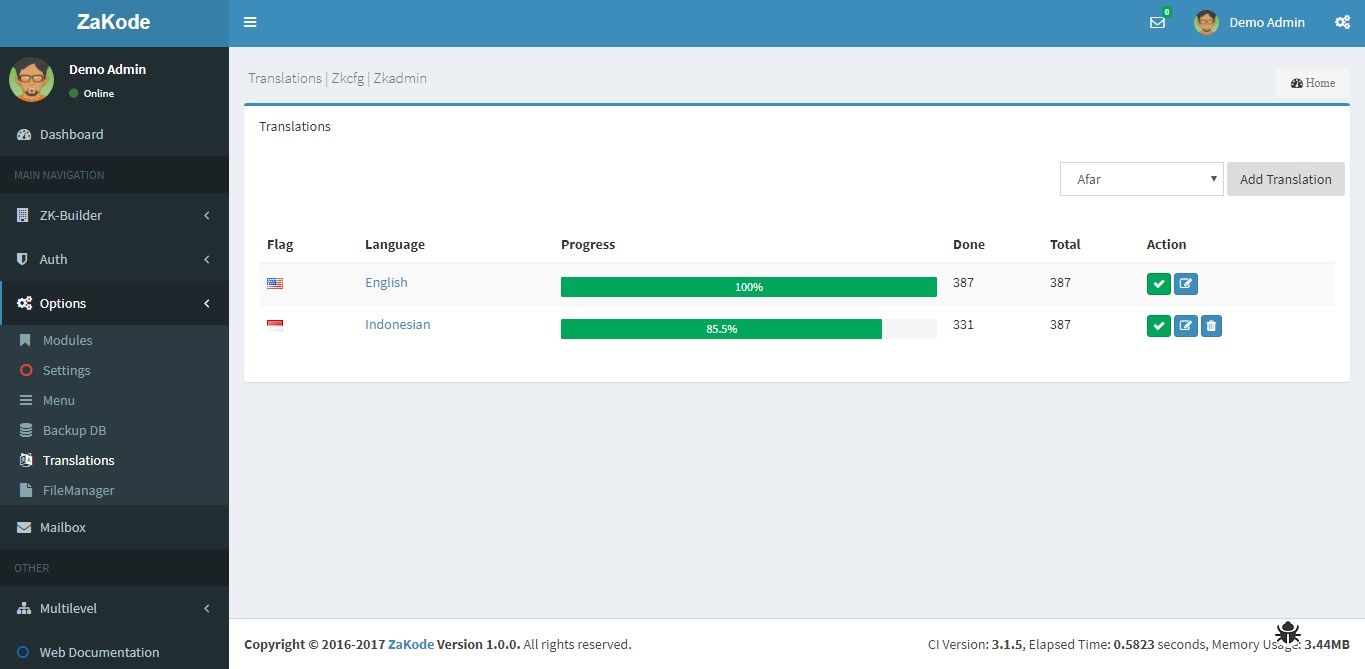
Task: Open the Afar language dropdown
Action: [1141, 179]
